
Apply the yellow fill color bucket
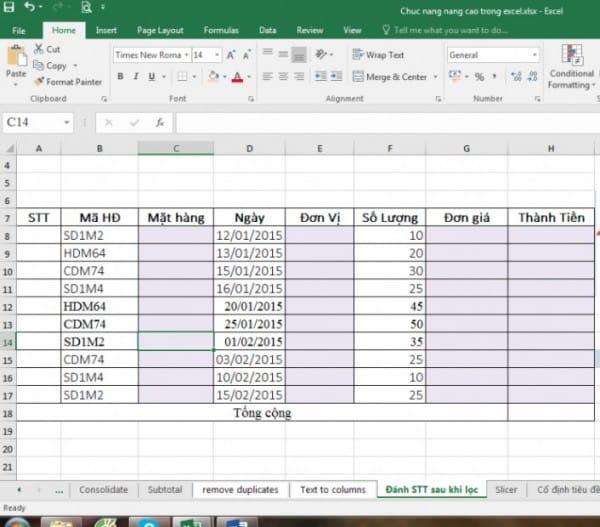pyautogui.click(x=214, y=77)
